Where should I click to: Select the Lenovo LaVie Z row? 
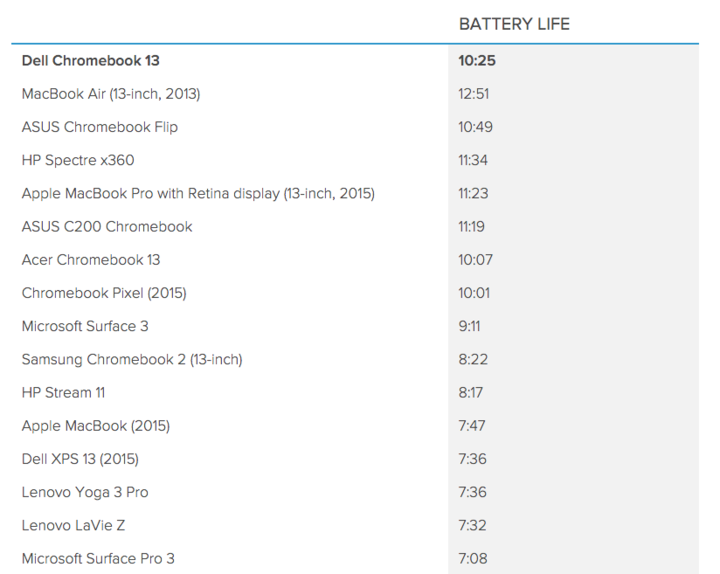[73, 525]
